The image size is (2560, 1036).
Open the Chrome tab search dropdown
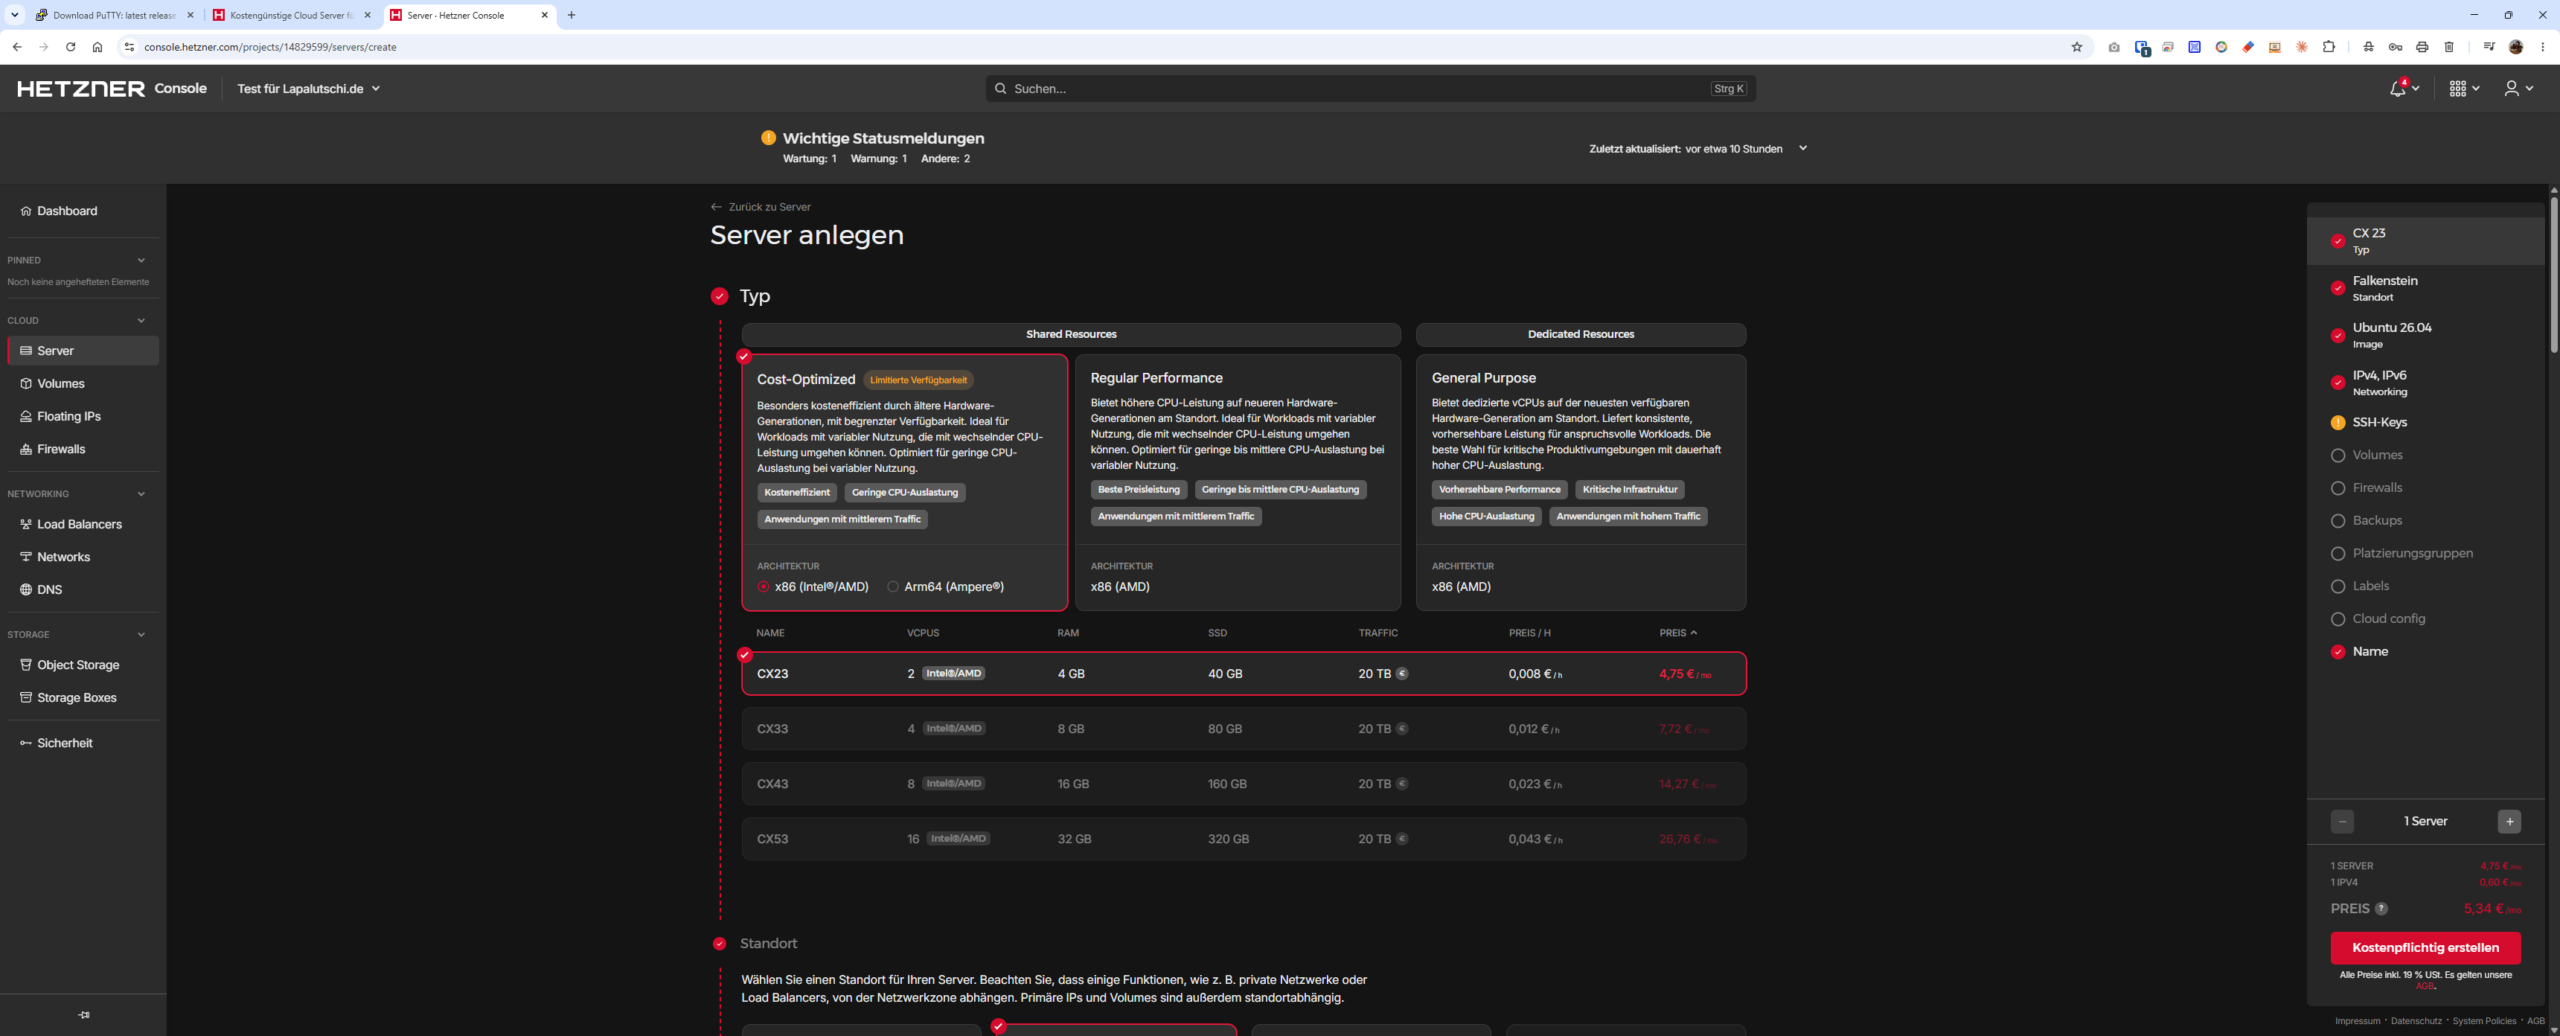pyautogui.click(x=14, y=15)
